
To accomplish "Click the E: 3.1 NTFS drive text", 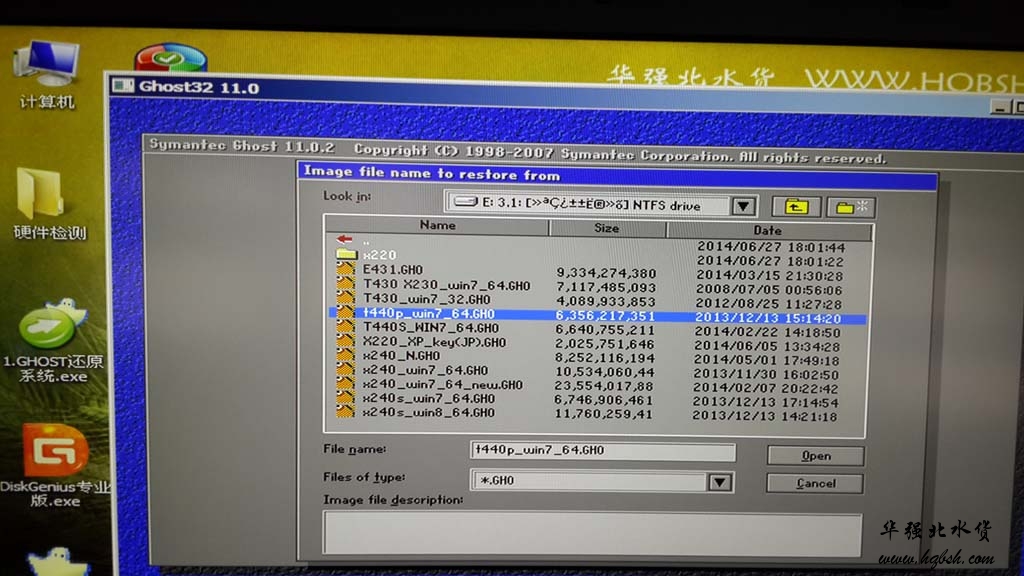I will click(x=590, y=205).
